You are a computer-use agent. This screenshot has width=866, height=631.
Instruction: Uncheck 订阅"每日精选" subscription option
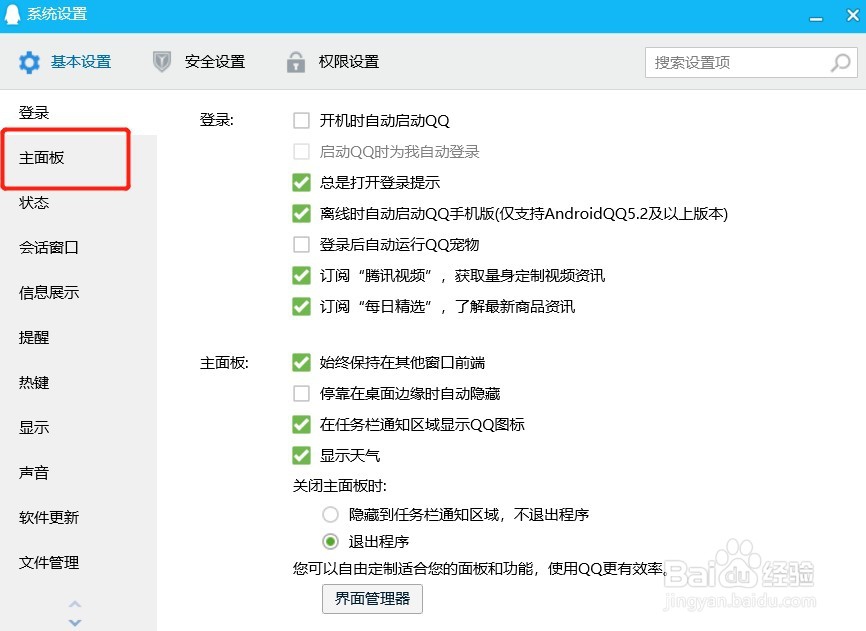tap(302, 306)
